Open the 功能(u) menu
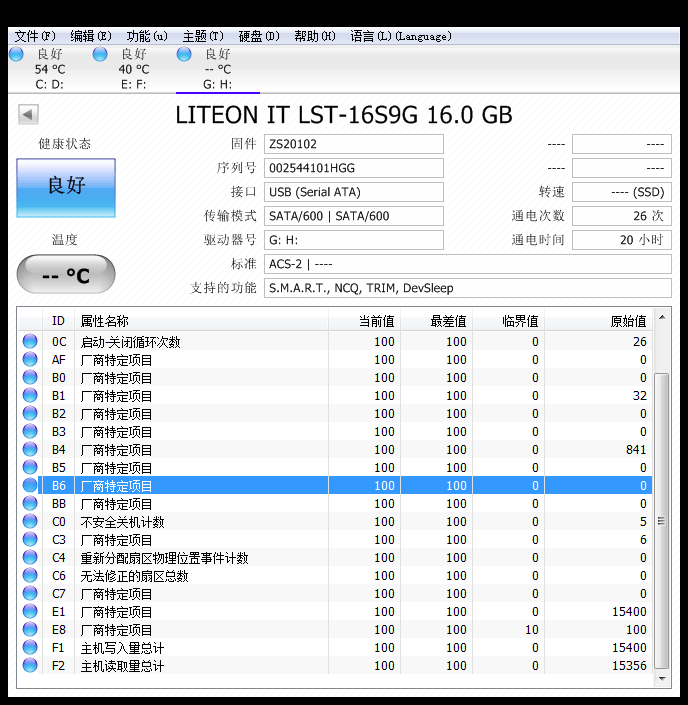The width and height of the screenshot is (688, 705). tap(147, 36)
